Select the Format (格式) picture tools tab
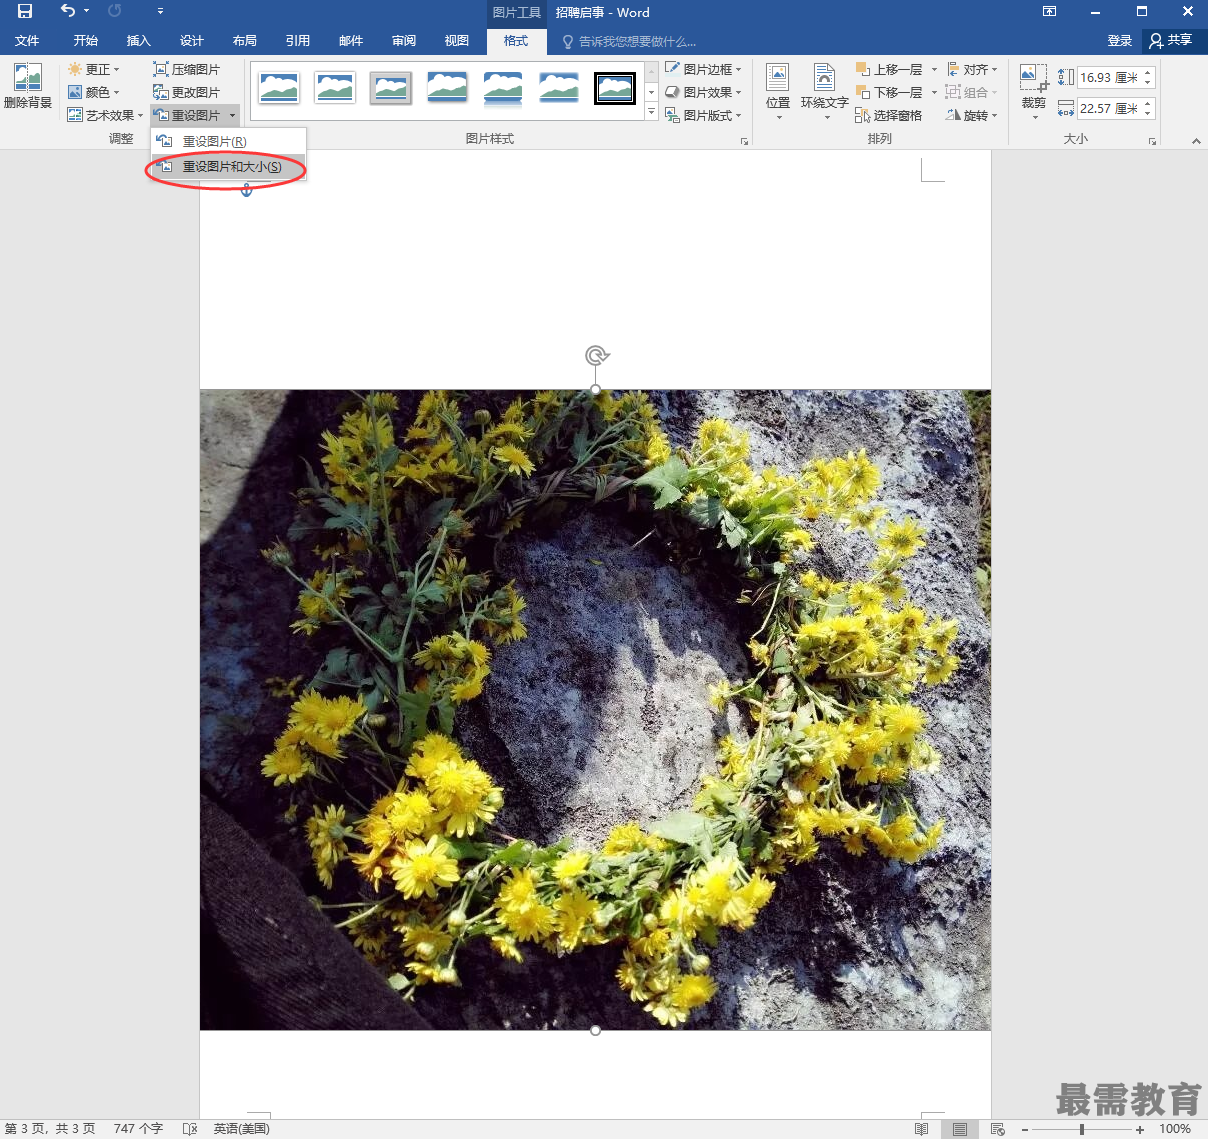This screenshot has height=1139, width=1208. point(516,41)
